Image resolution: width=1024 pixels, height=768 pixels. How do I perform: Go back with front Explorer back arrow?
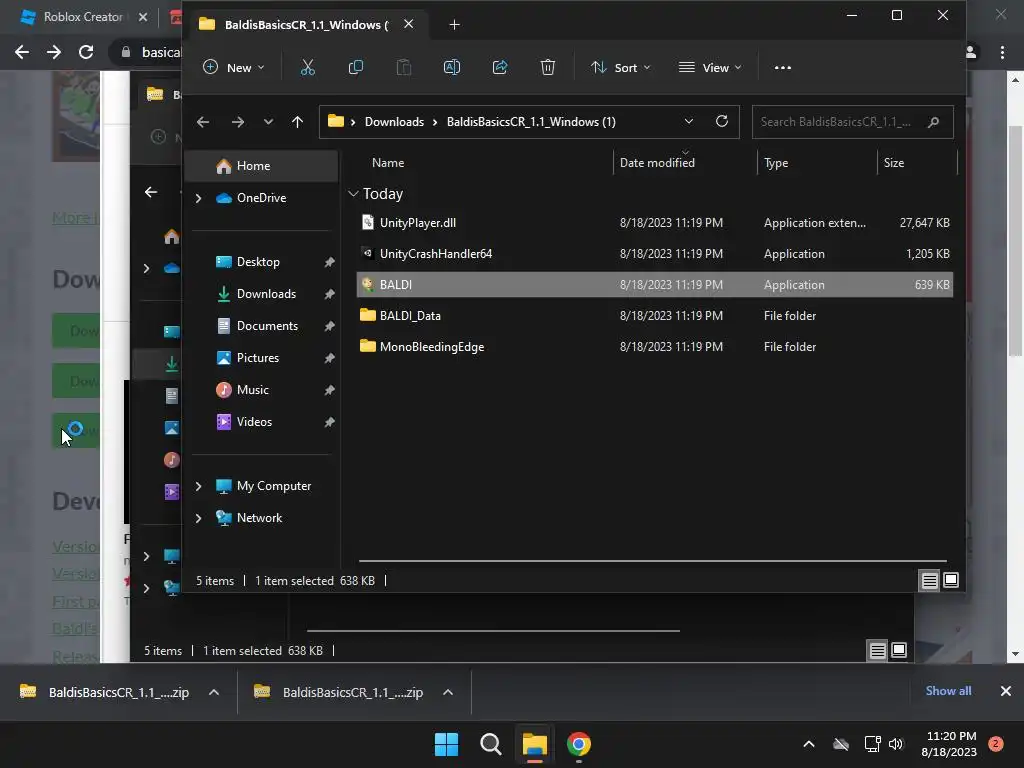pyautogui.click(x=203, y=122)
